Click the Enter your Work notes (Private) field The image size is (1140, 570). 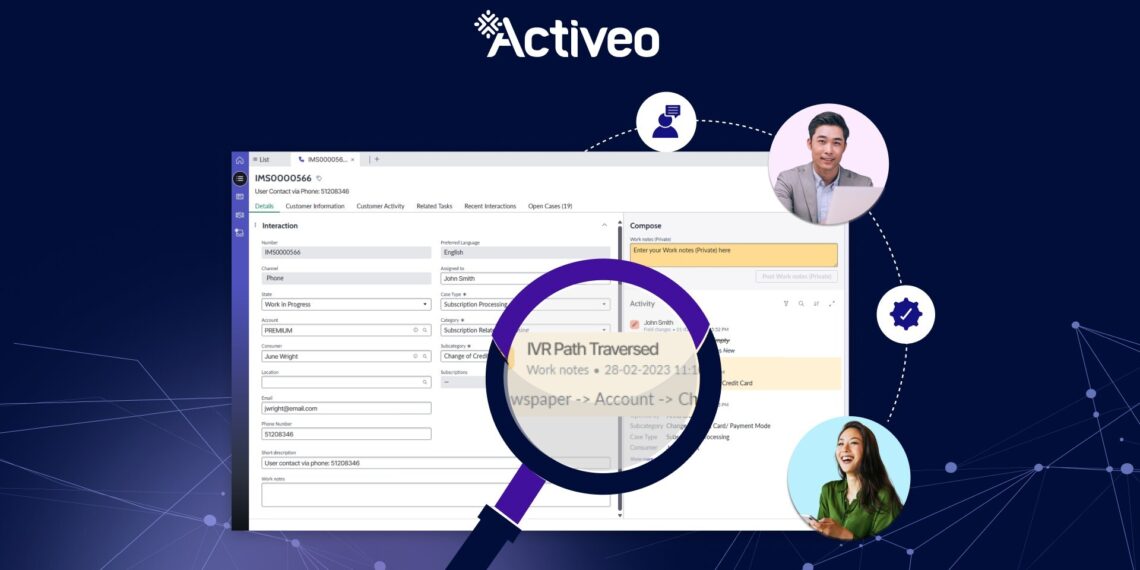pos(734,254)
